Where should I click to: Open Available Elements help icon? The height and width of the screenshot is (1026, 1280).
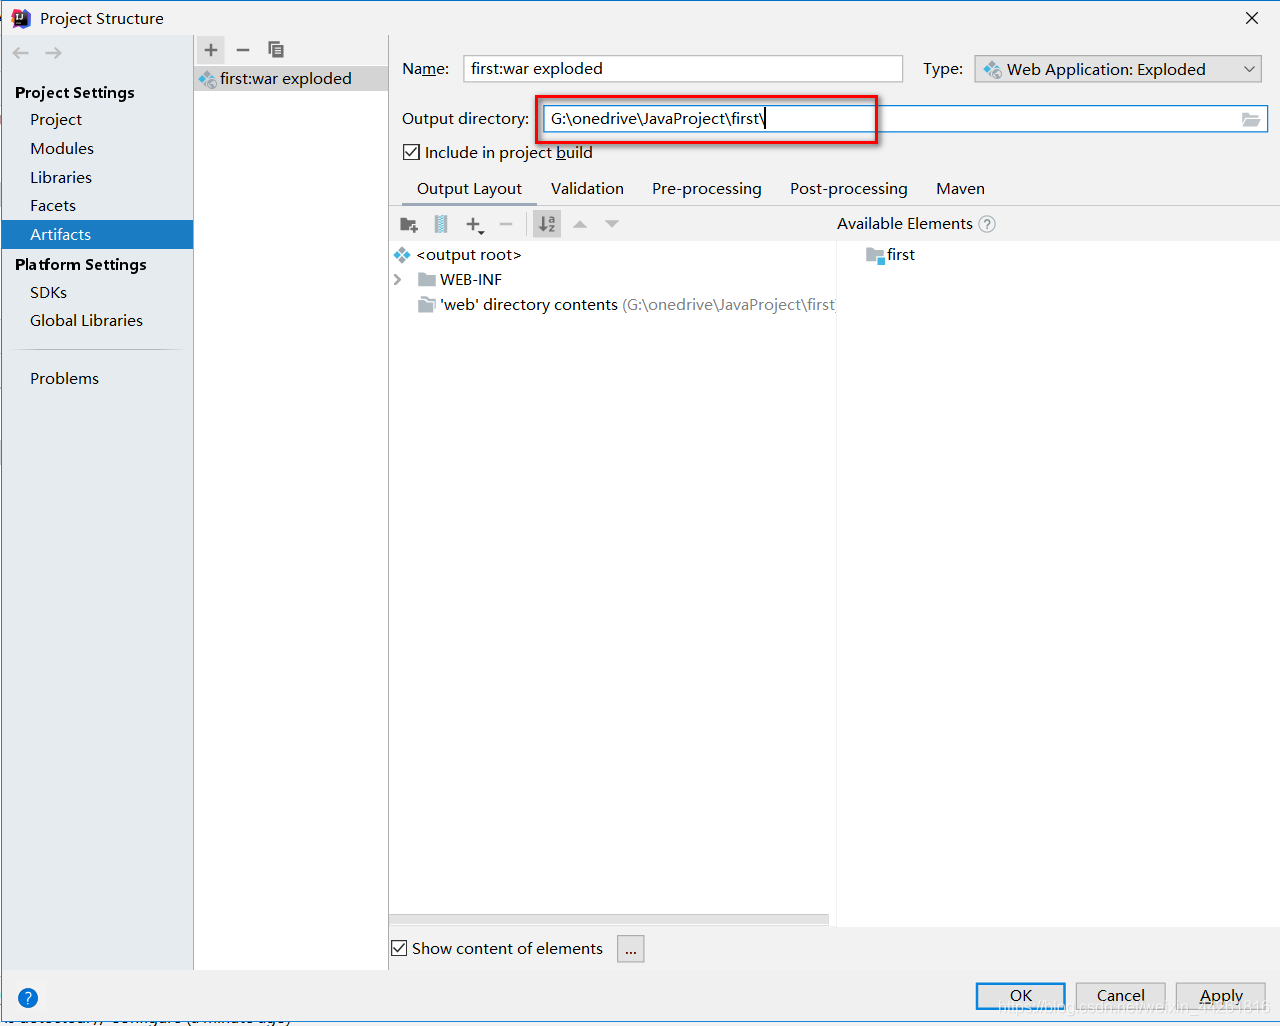tap(987, 224)
